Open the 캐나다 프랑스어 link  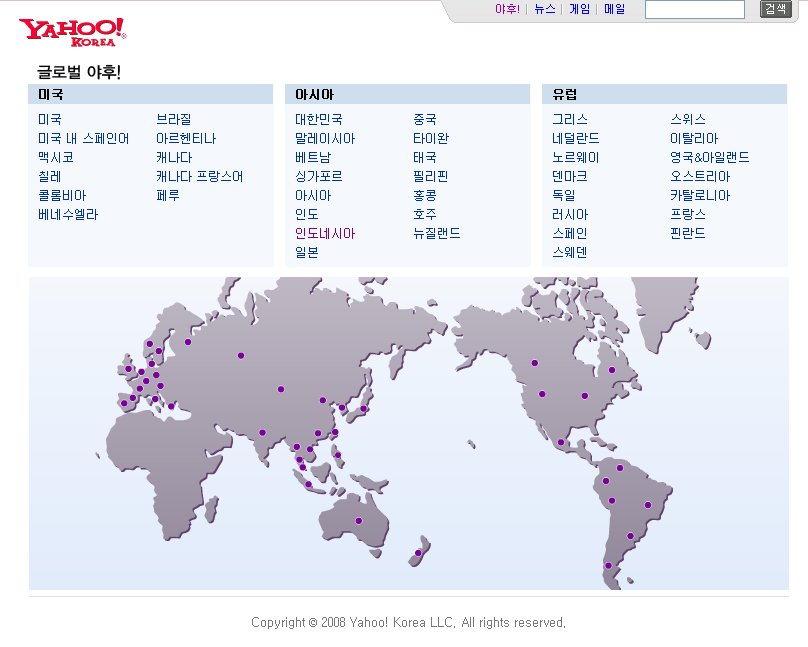pos(199,177)
